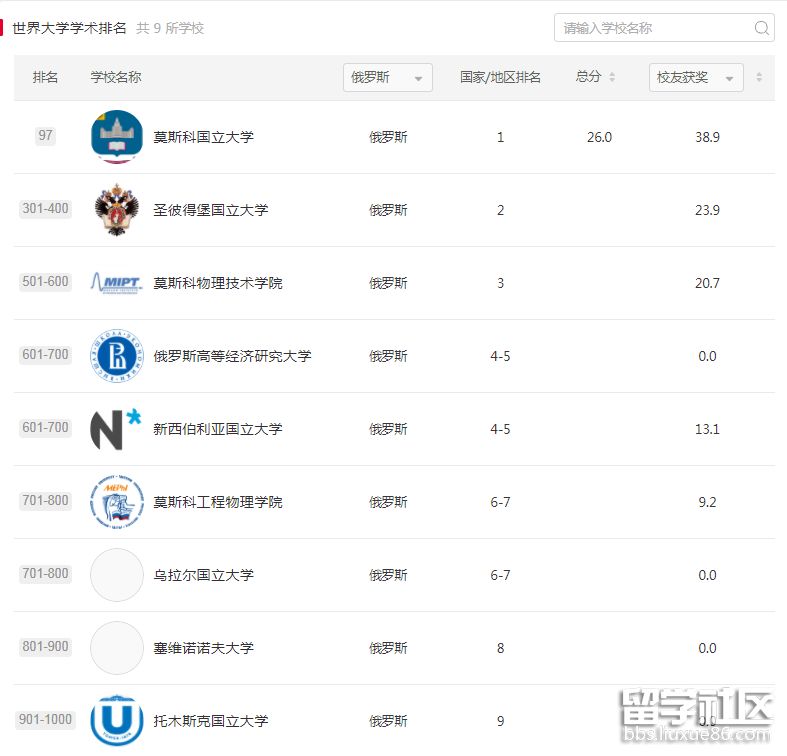
Task: Click the 学校名称 column header
Action: point(116,77)
